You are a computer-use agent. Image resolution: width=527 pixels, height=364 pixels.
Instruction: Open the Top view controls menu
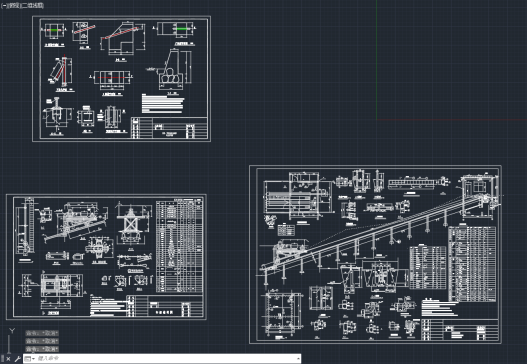click(x=13, y=6)
